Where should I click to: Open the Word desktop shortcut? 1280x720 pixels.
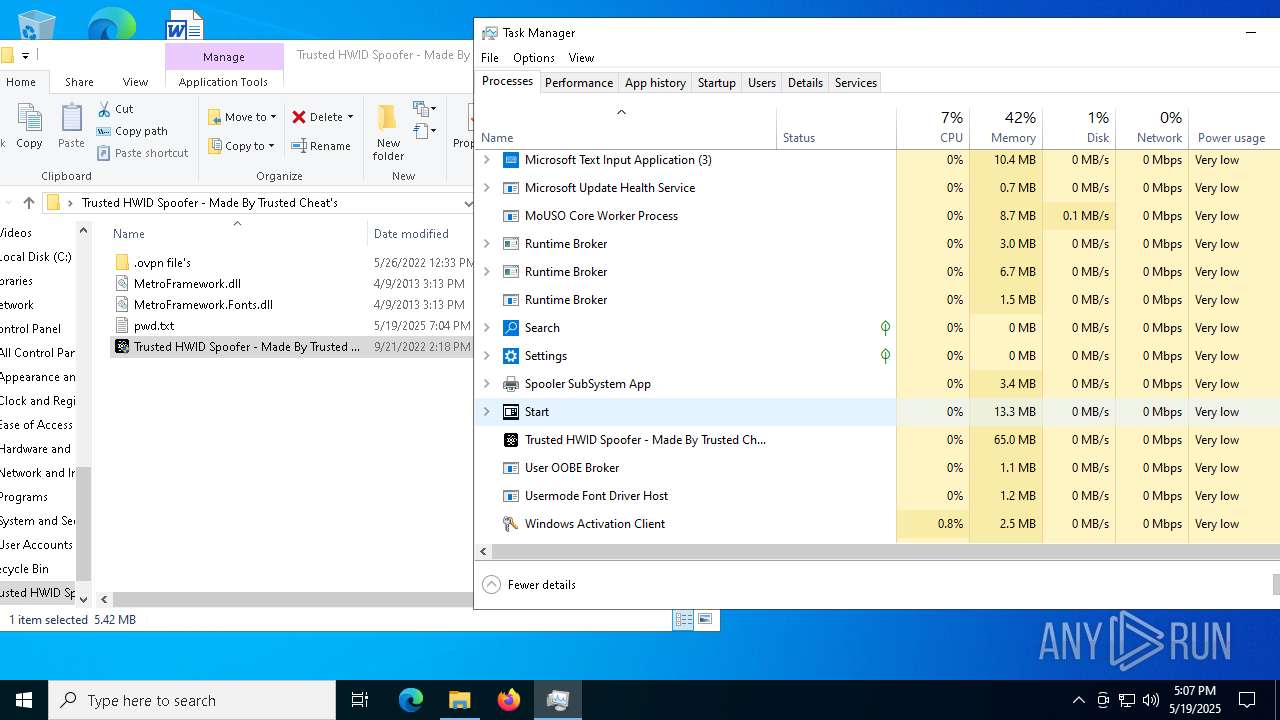click(x=185, y=25)
